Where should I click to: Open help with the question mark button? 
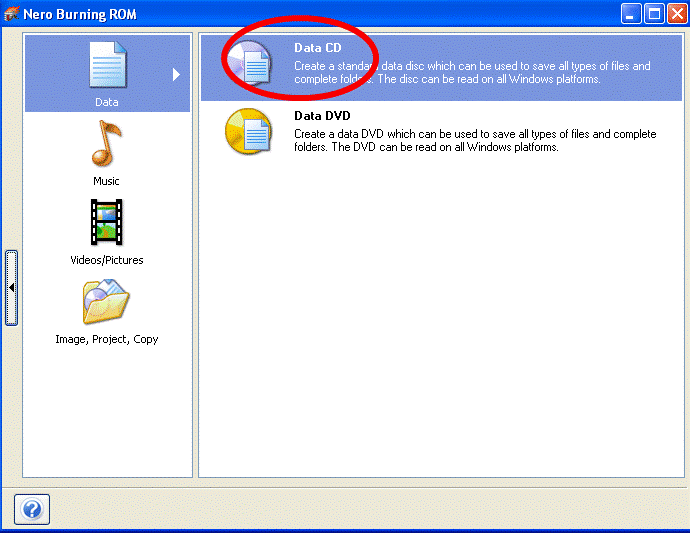[32, 509]
